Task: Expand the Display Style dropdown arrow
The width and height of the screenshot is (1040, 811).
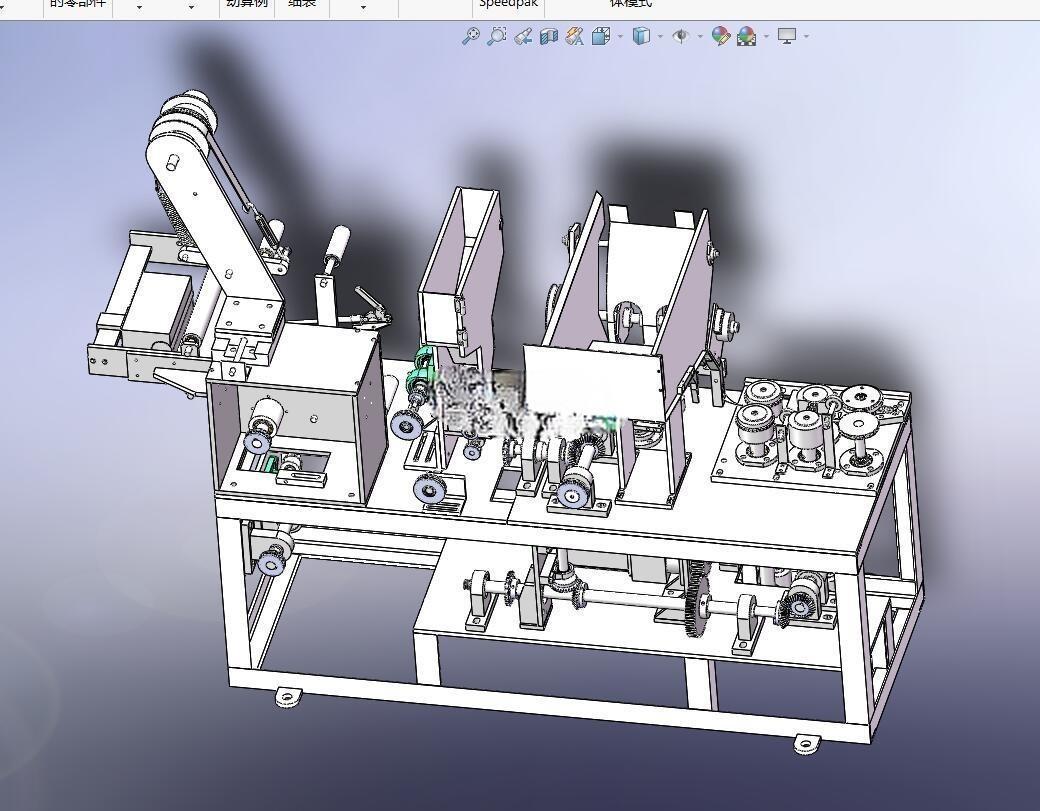Action: point(660,36)
